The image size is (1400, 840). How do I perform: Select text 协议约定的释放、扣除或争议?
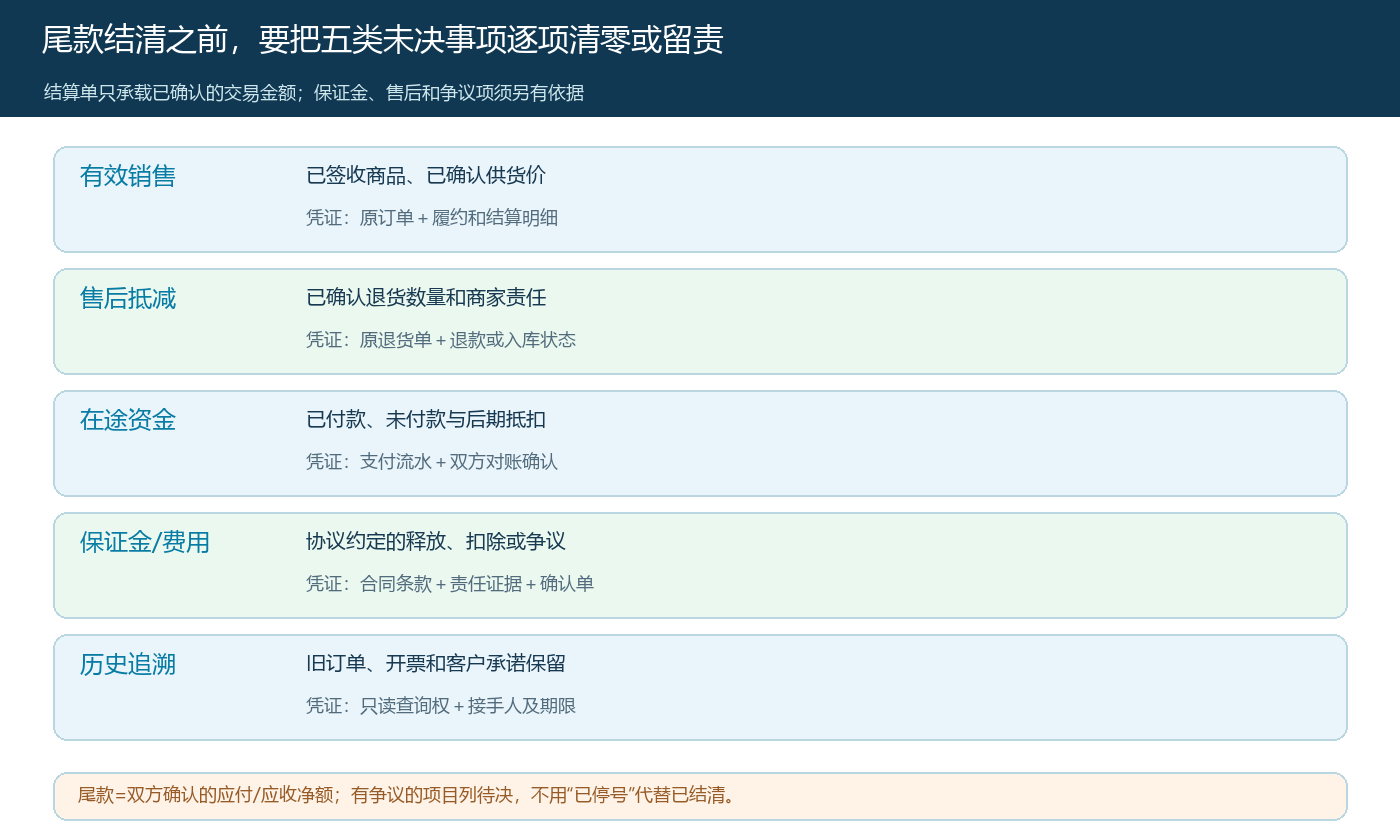(x=436, y=541)
